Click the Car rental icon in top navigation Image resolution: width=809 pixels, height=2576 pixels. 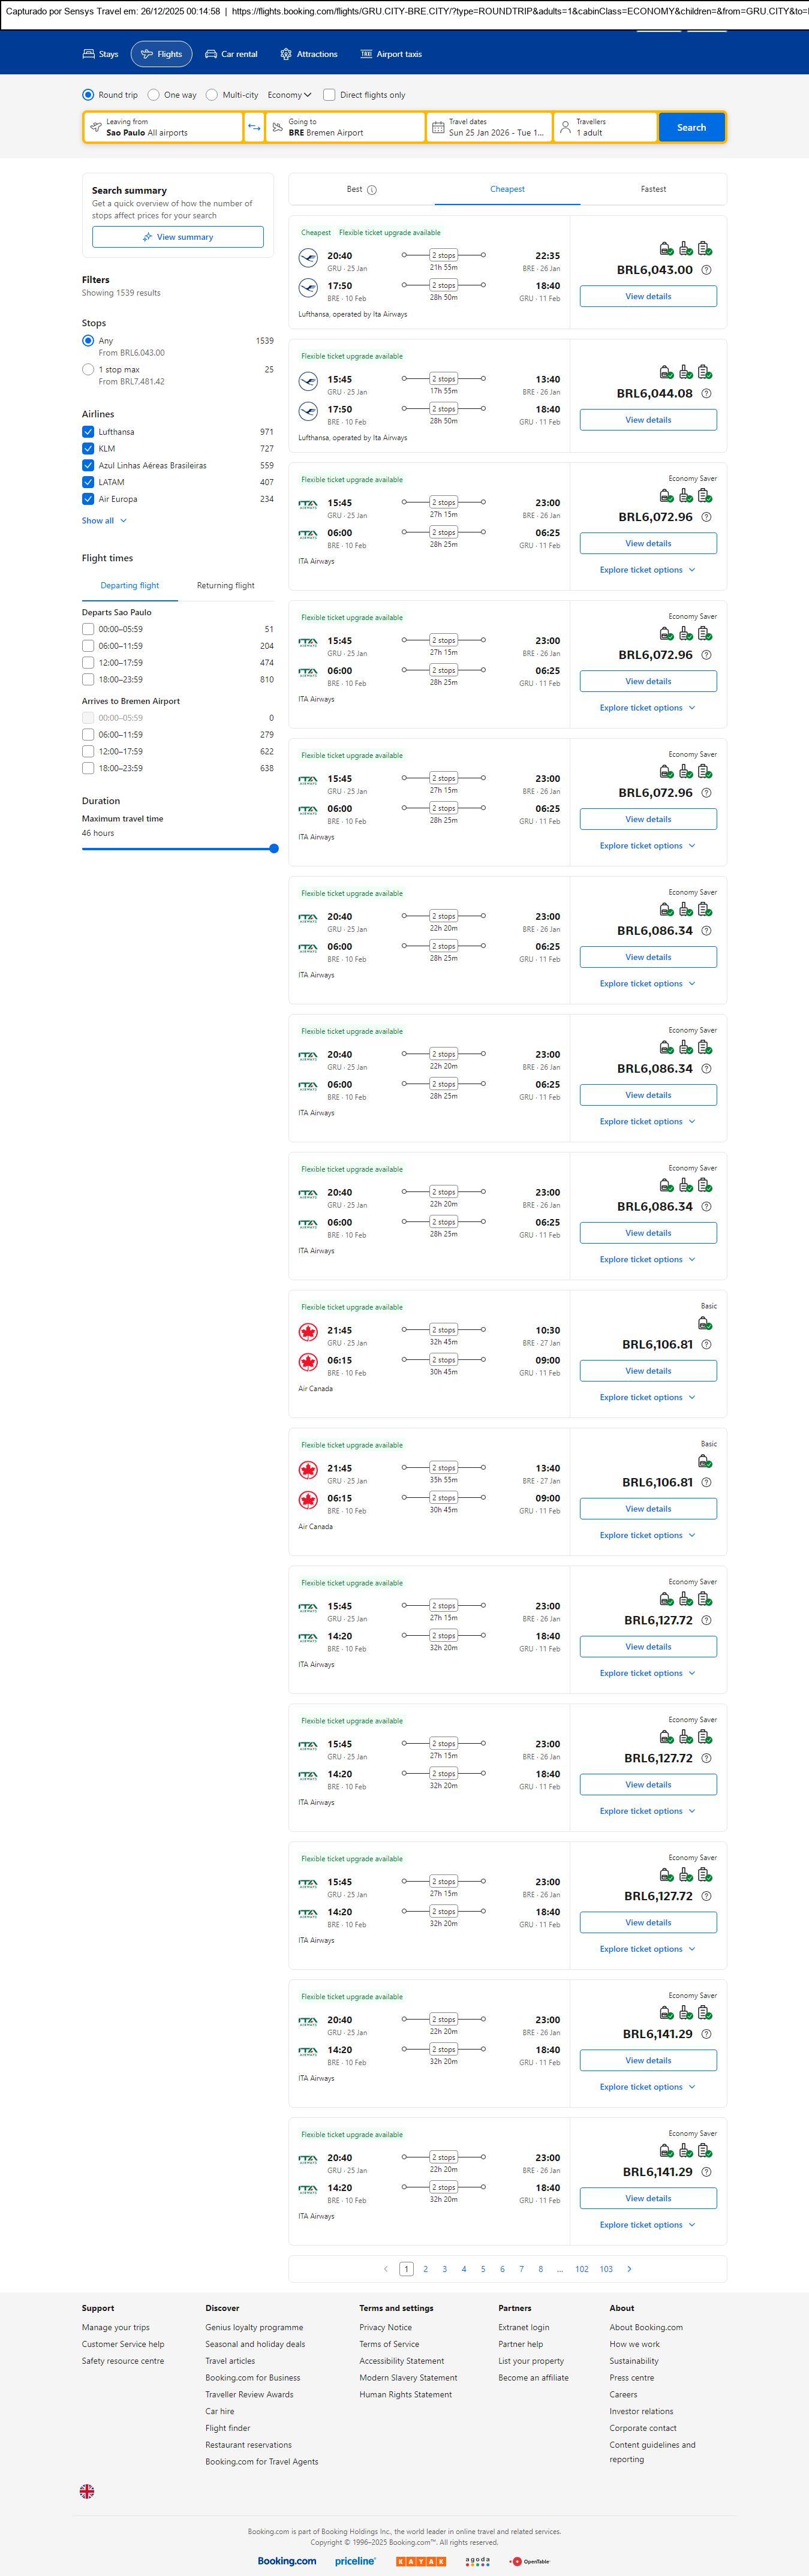(211, 54)
